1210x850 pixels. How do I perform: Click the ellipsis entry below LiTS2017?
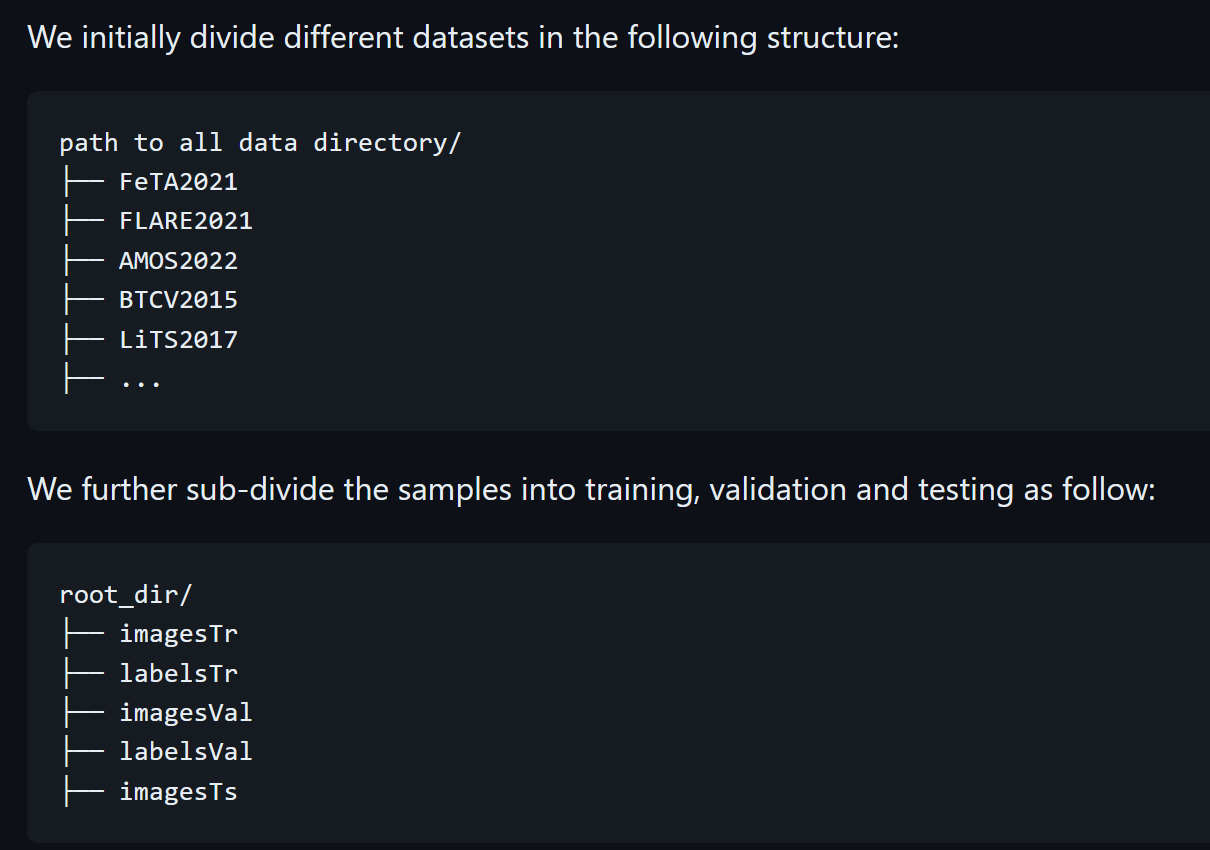click(140, 380)
